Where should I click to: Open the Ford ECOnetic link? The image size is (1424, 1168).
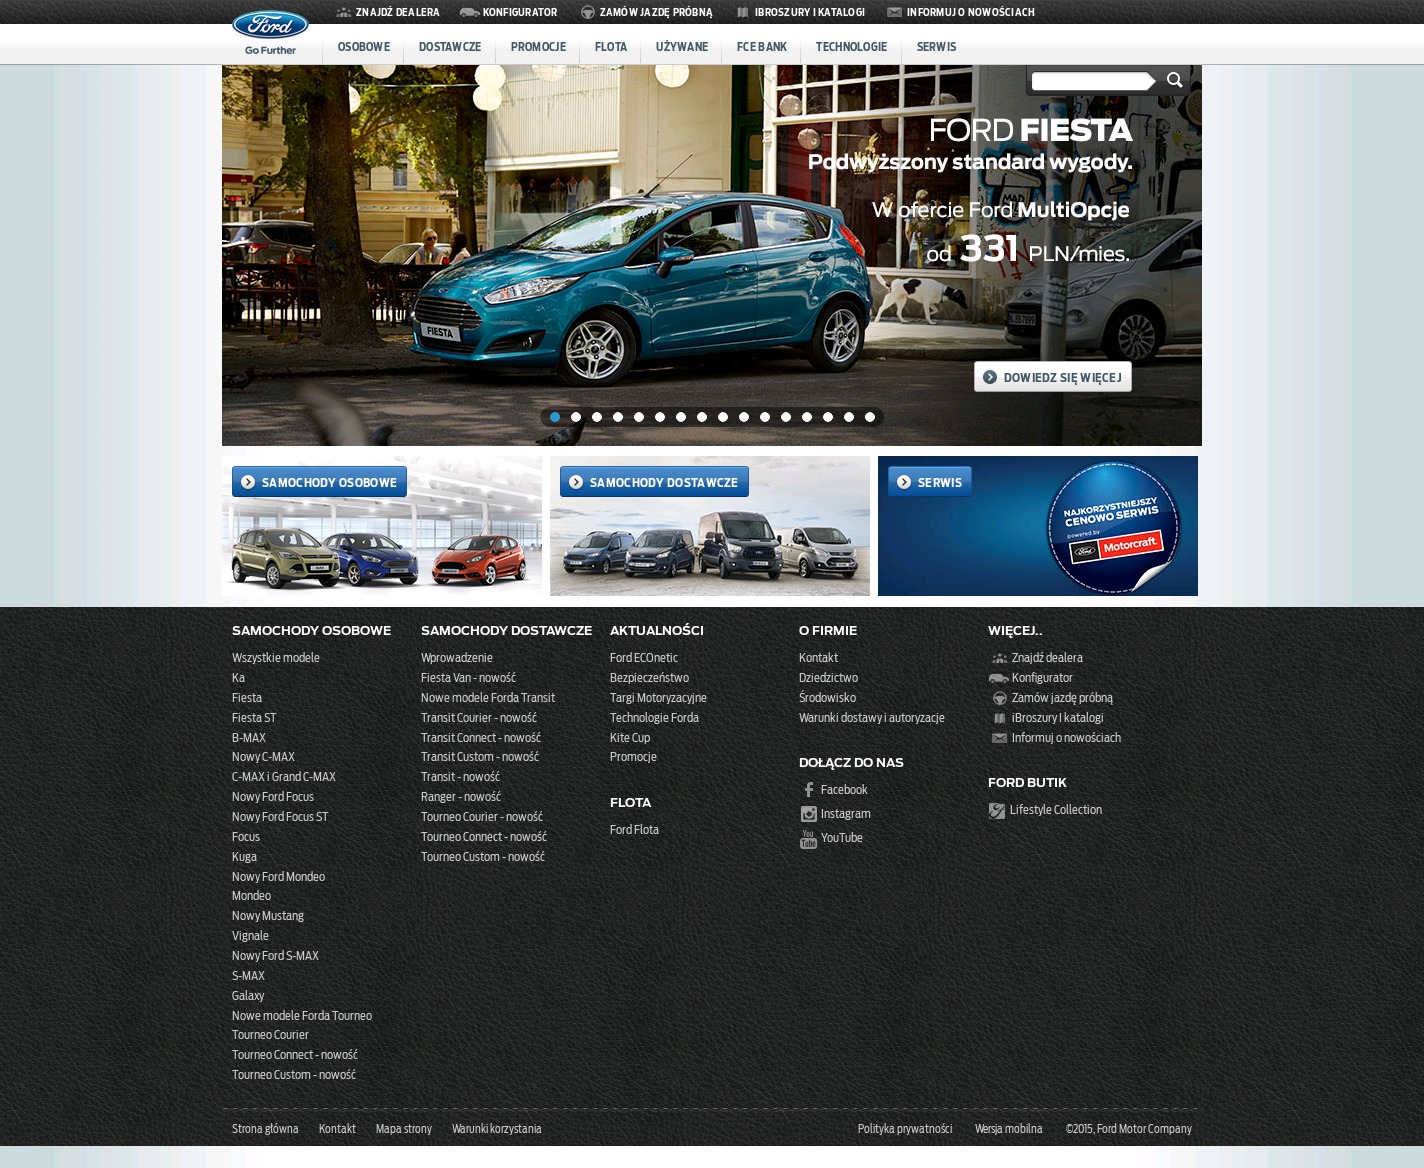[x=644, y=658]
